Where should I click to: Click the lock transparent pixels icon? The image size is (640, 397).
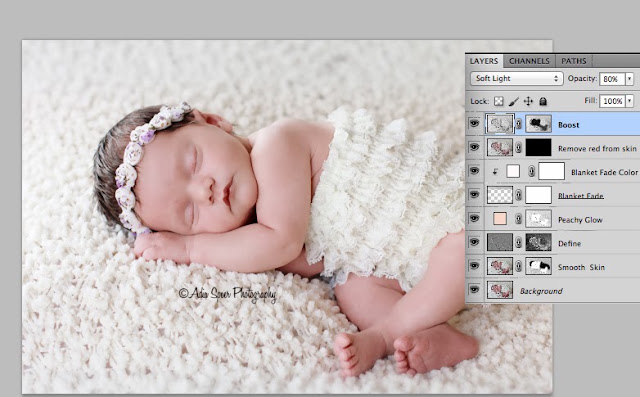click(498, 101)
